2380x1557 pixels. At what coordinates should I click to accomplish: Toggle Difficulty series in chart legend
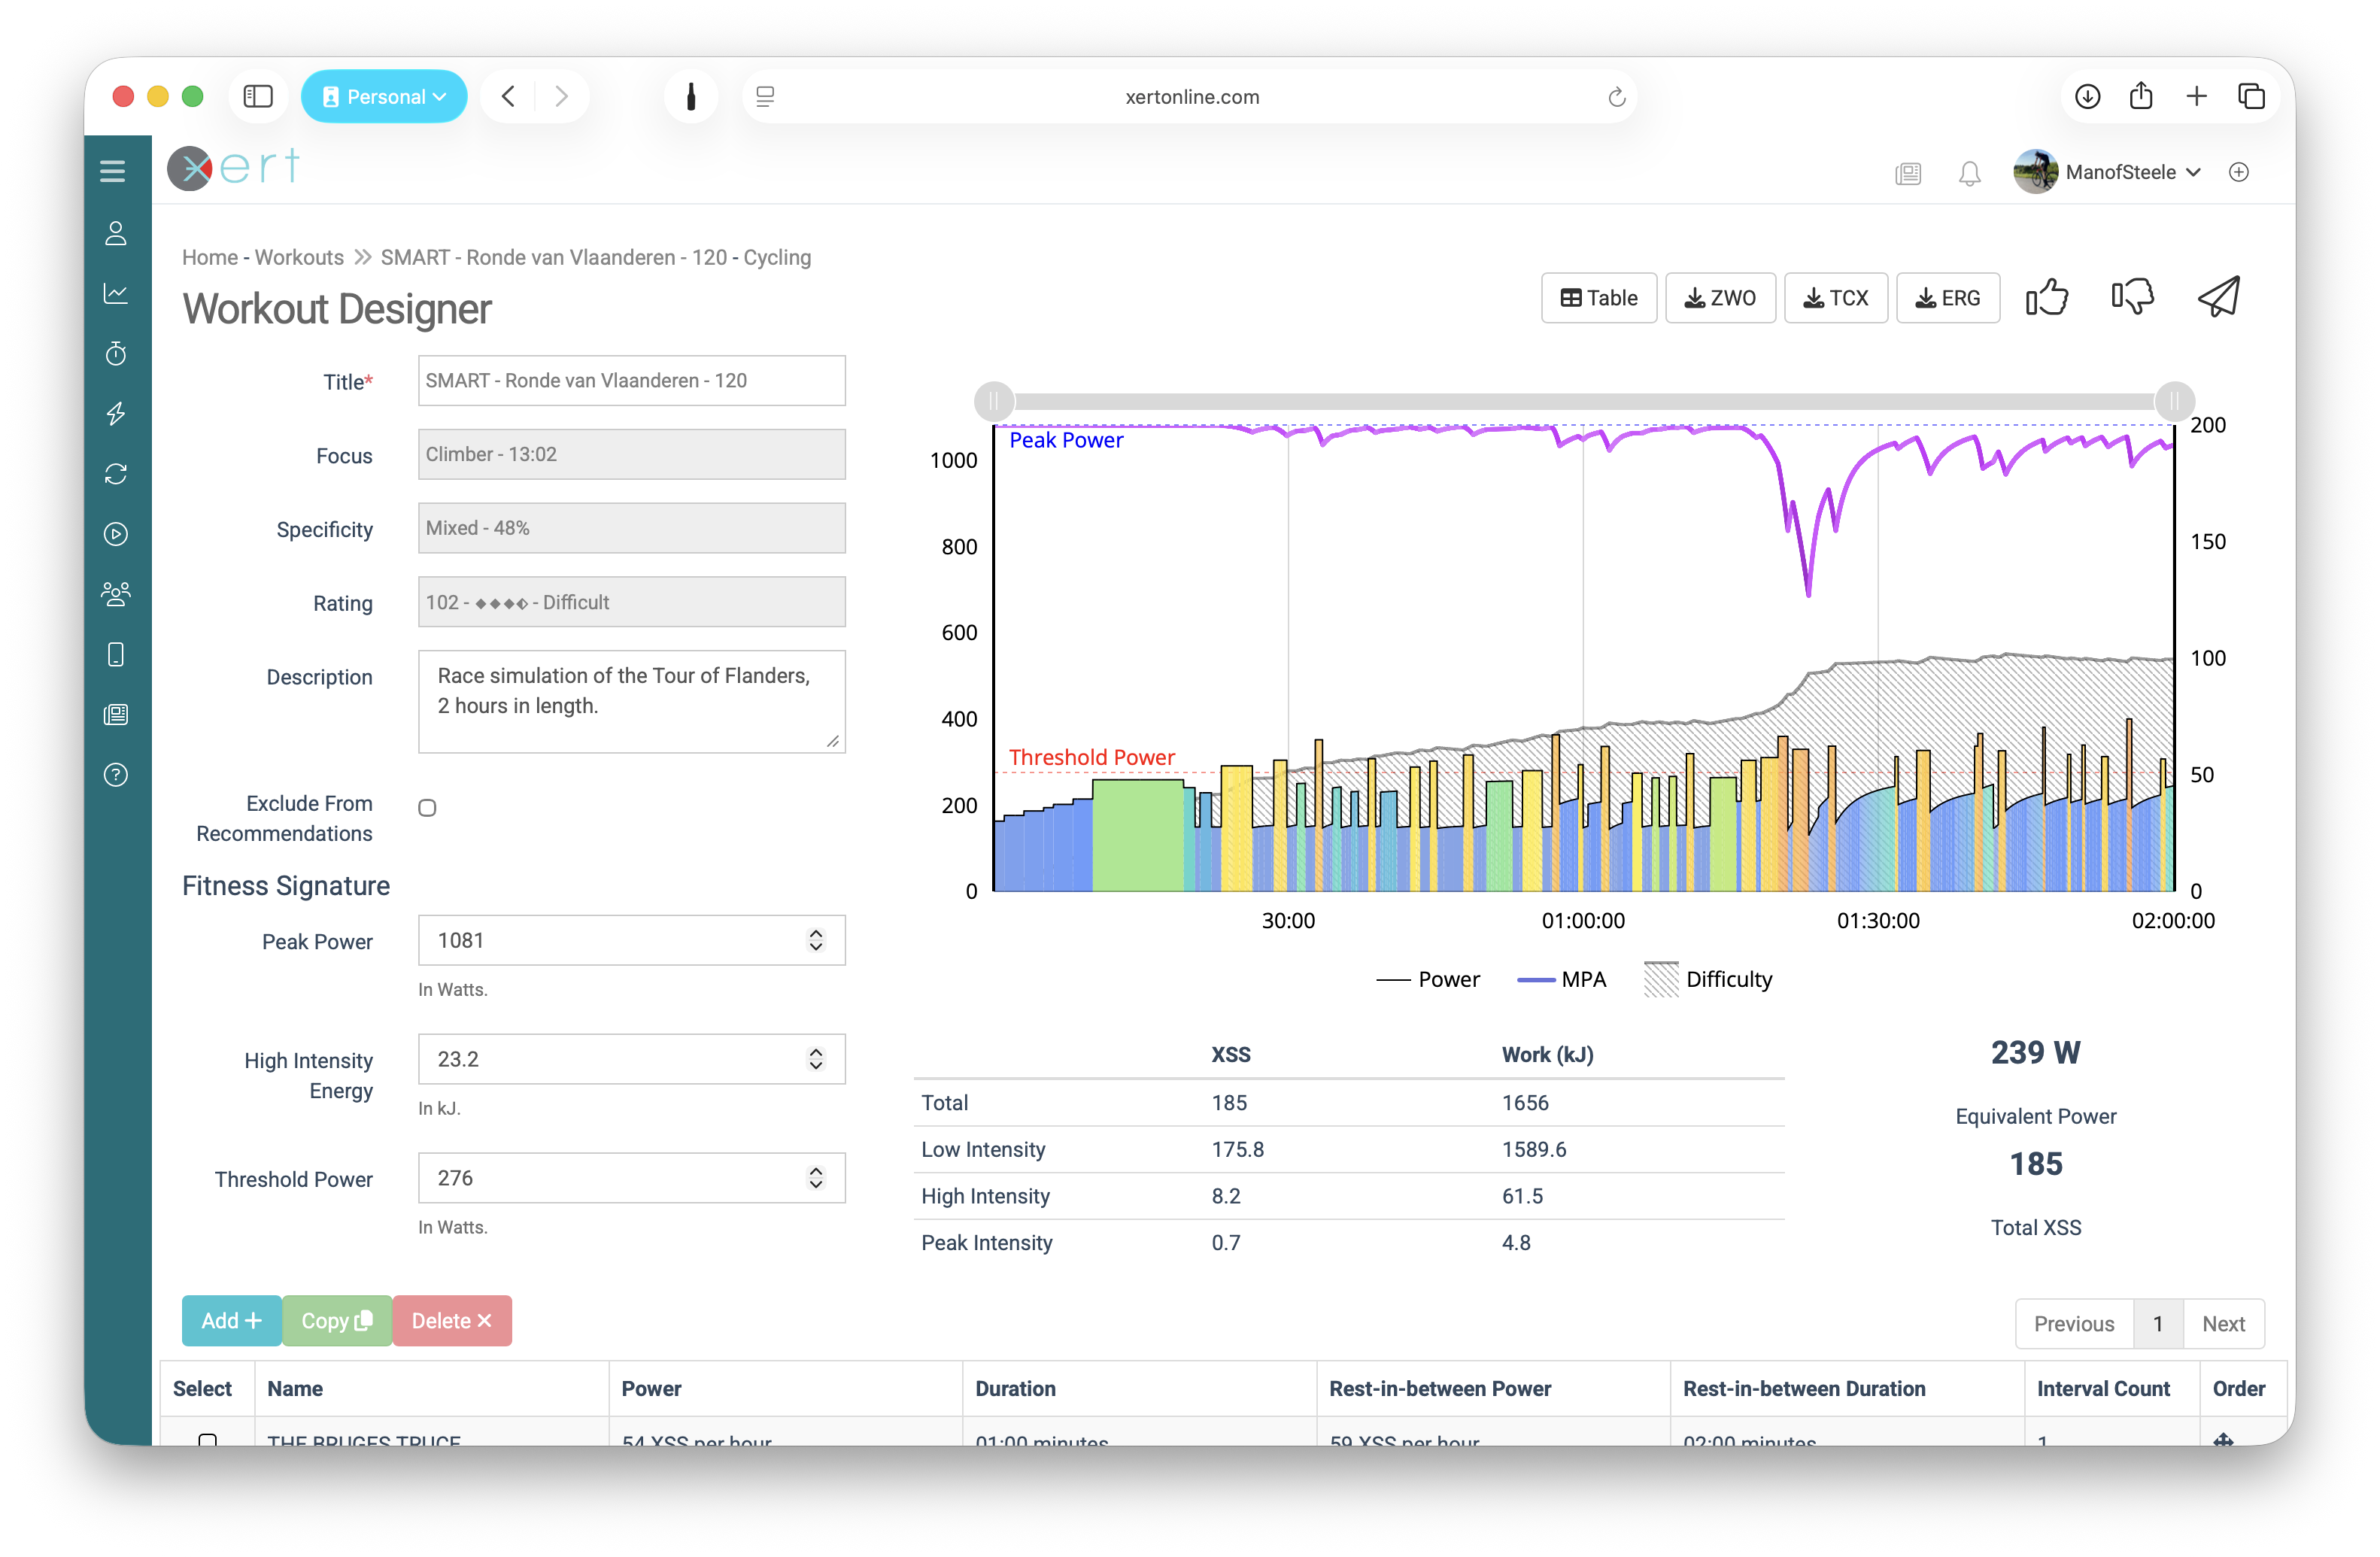click(1708, 980)
